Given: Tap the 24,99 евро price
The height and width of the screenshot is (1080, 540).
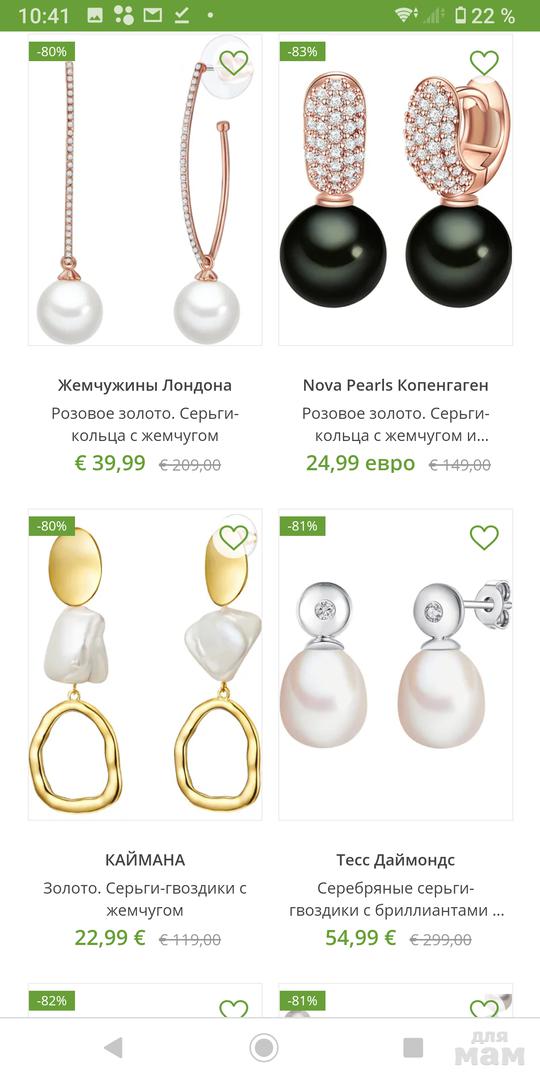Looking at the screenshot, I should [x=360, y=463].
